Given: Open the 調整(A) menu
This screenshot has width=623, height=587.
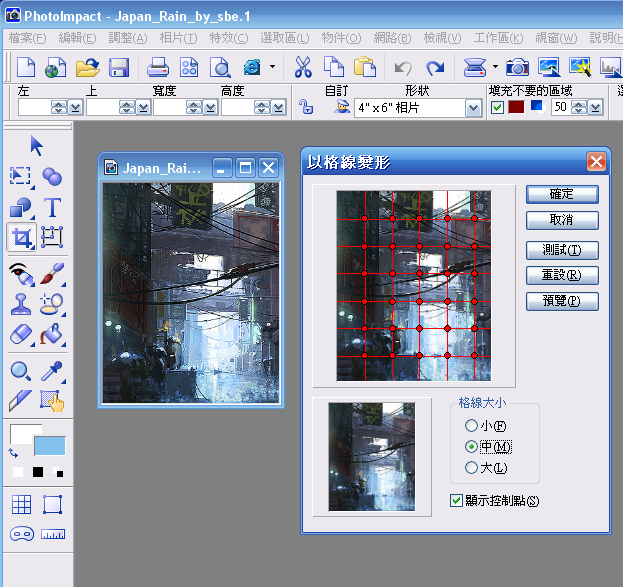Looking at the screenshot, I should point(128,38).
